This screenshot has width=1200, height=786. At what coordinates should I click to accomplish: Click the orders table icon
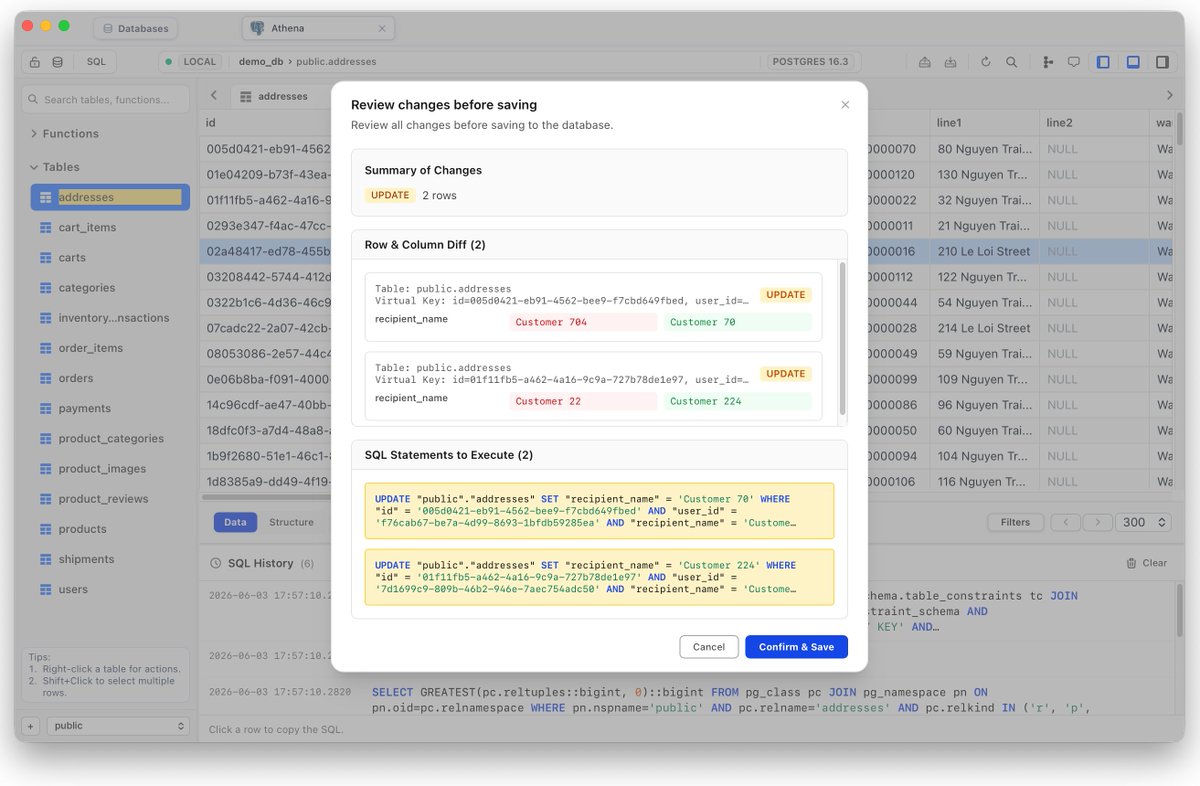pyautogui.click(x=45, y=378)
